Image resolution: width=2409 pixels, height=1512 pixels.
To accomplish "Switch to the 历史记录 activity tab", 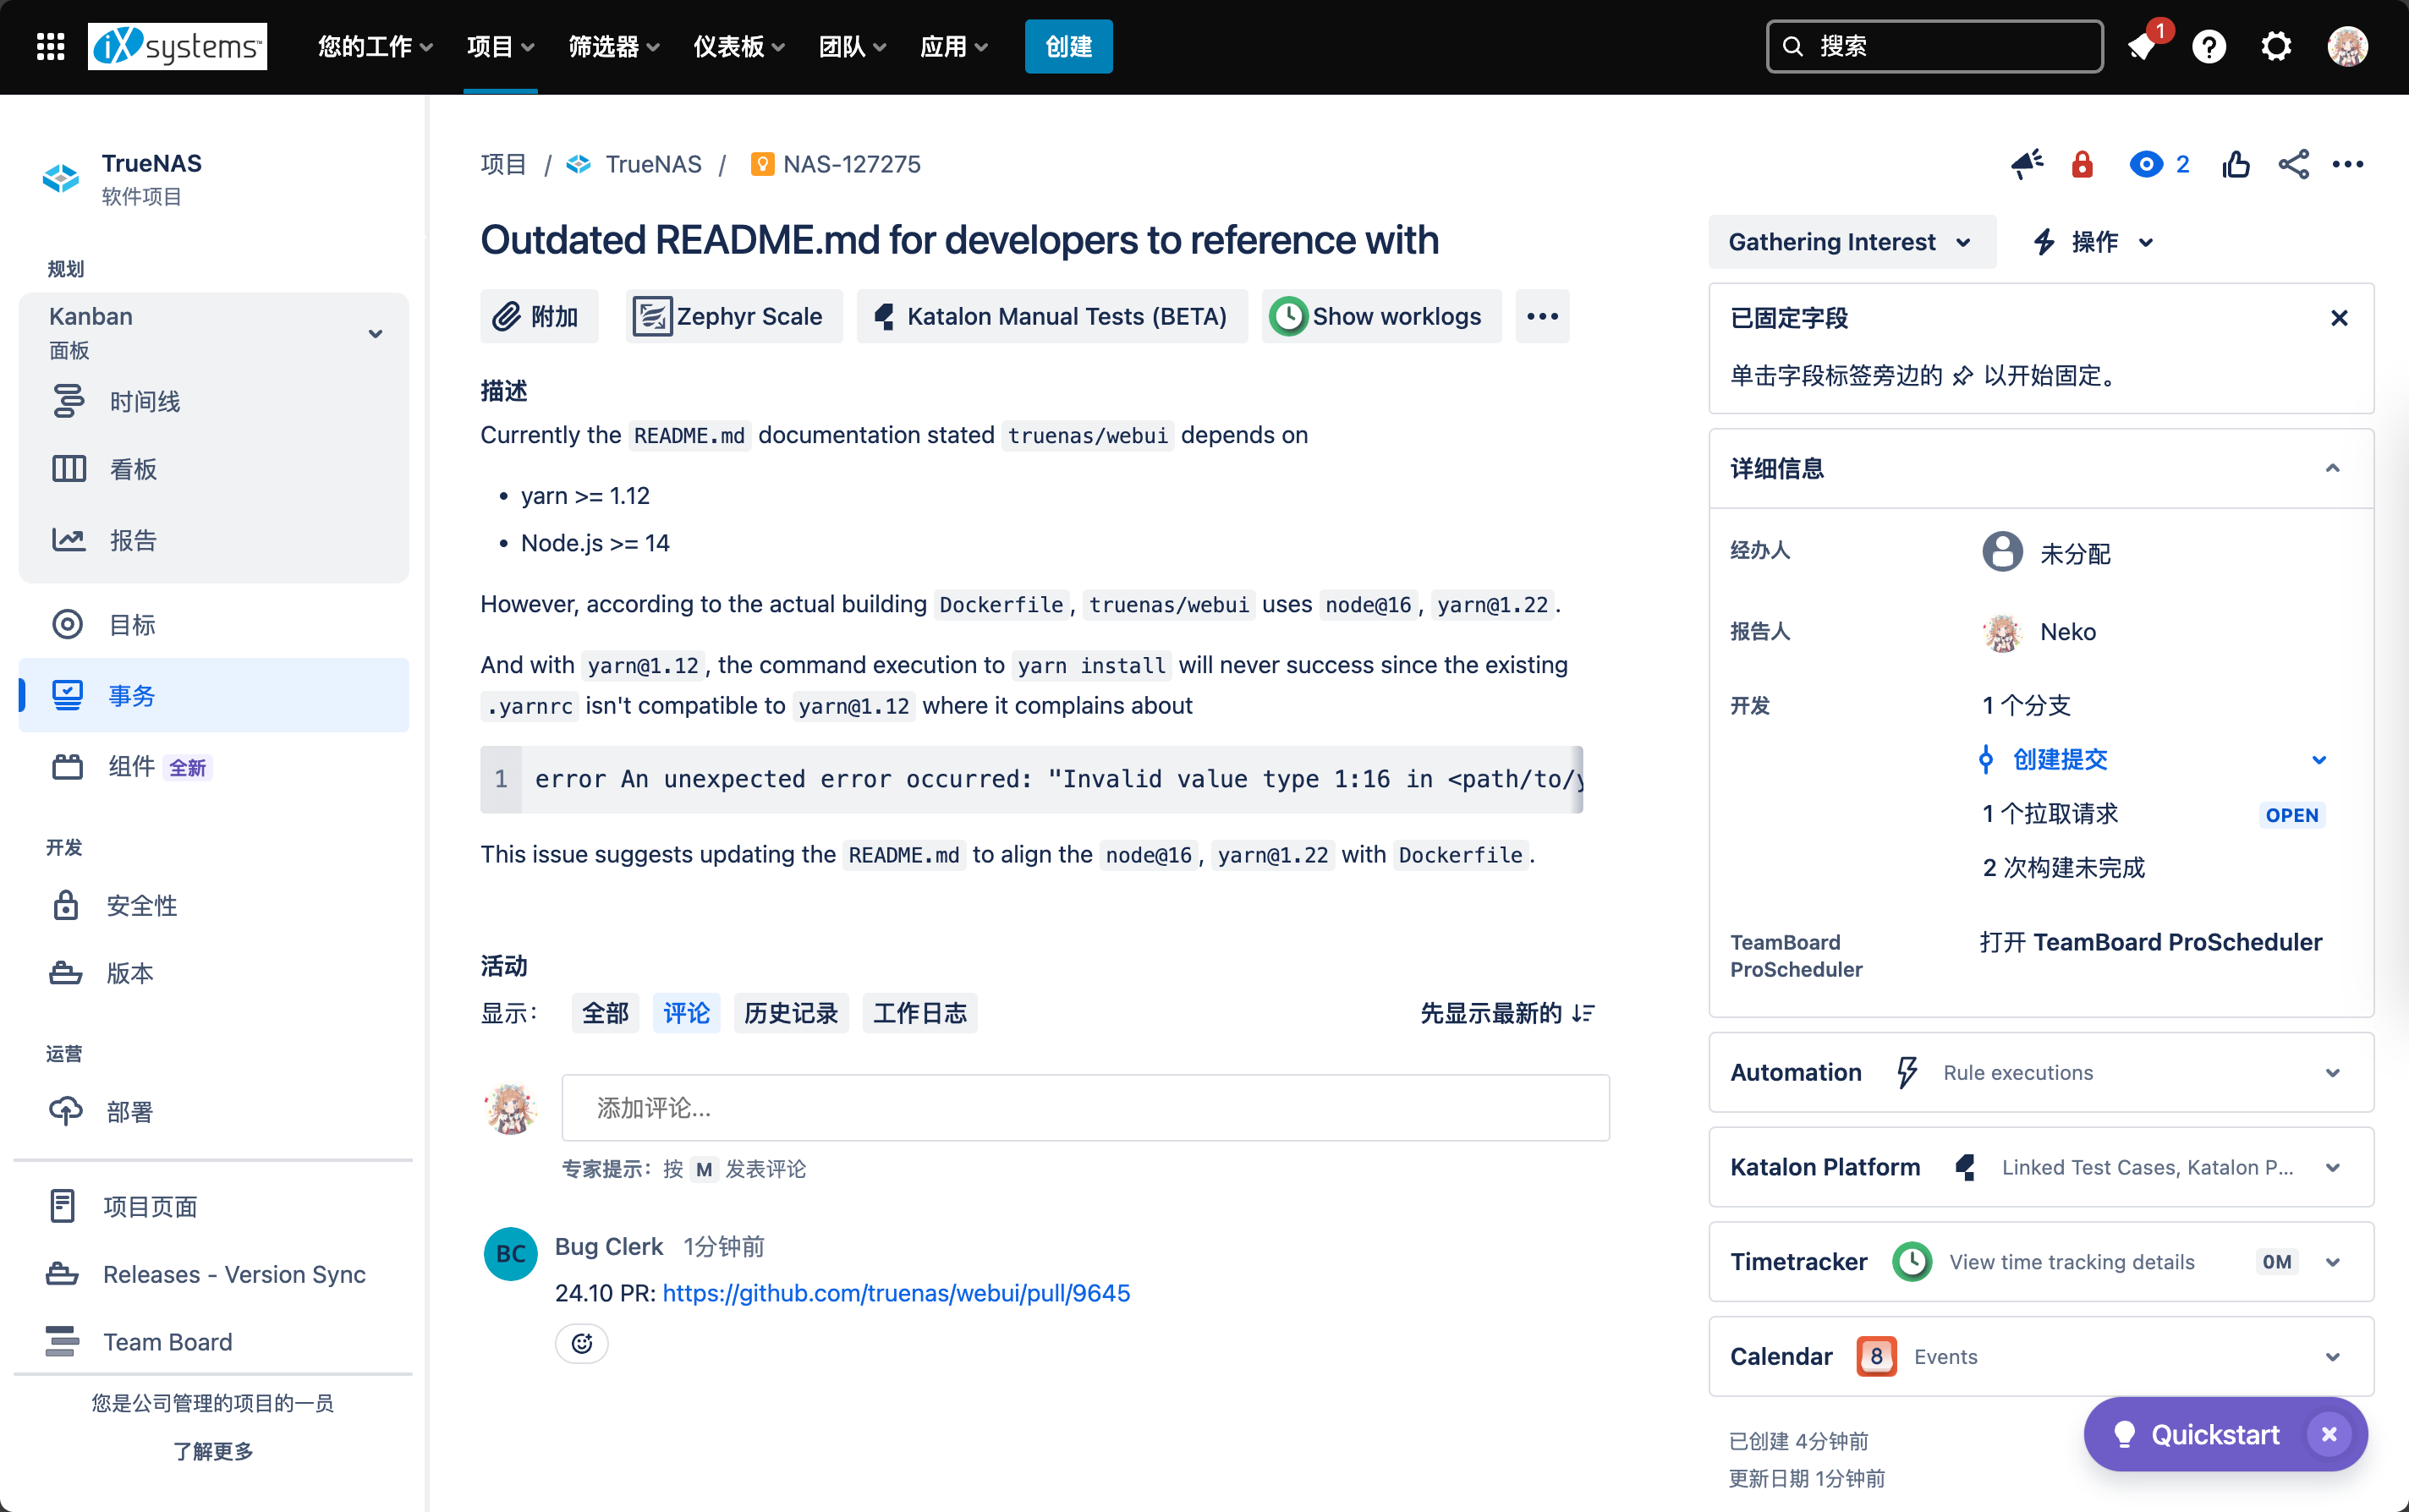I will click(790, 1013).
